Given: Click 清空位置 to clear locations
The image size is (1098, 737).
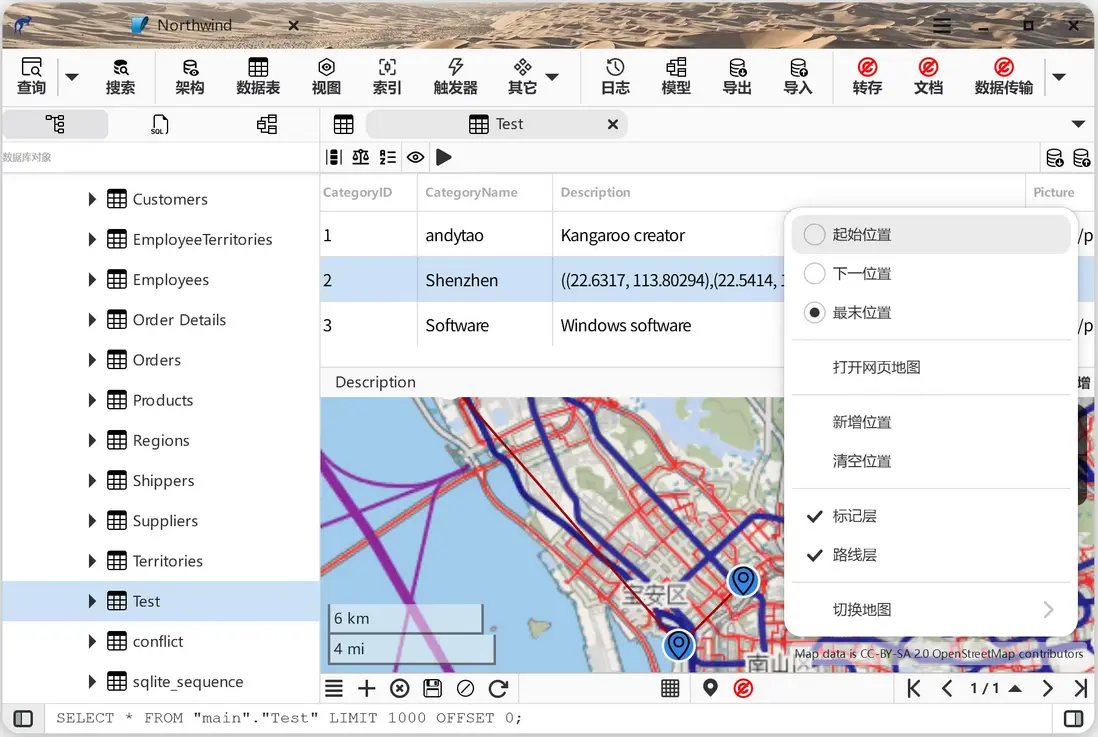Looking at the screenshot, I should [862, 461].
